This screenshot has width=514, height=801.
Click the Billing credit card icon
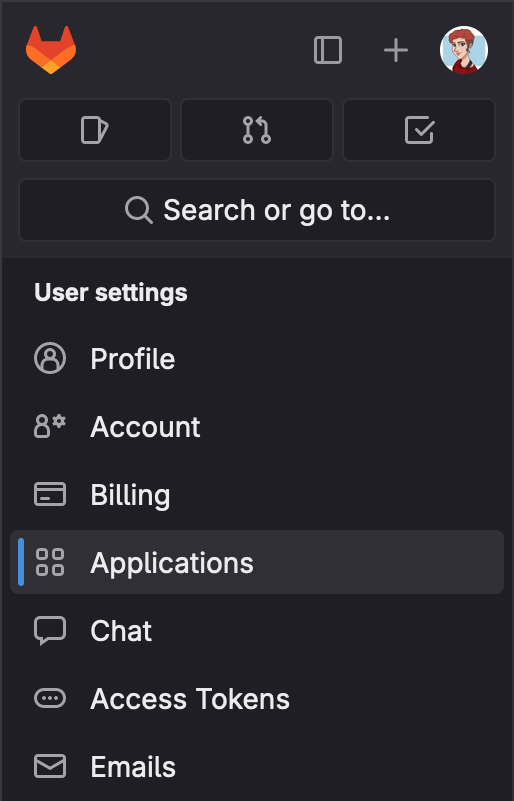click(50, 494)
